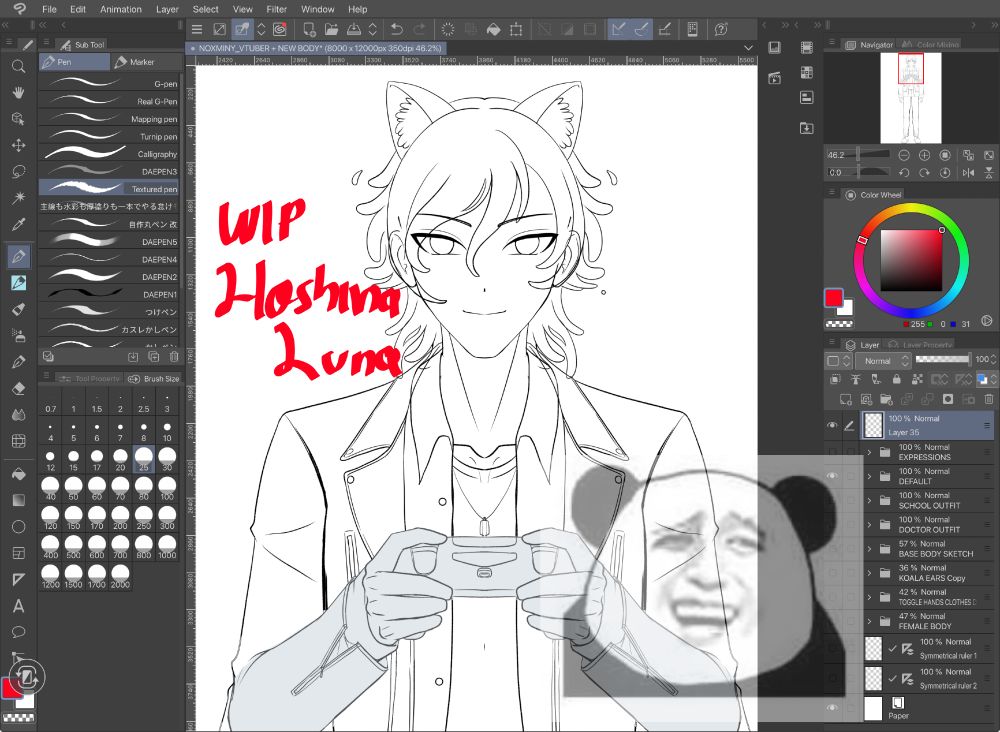Expand the EXPRESSIONS layer folder

(869, 452)
